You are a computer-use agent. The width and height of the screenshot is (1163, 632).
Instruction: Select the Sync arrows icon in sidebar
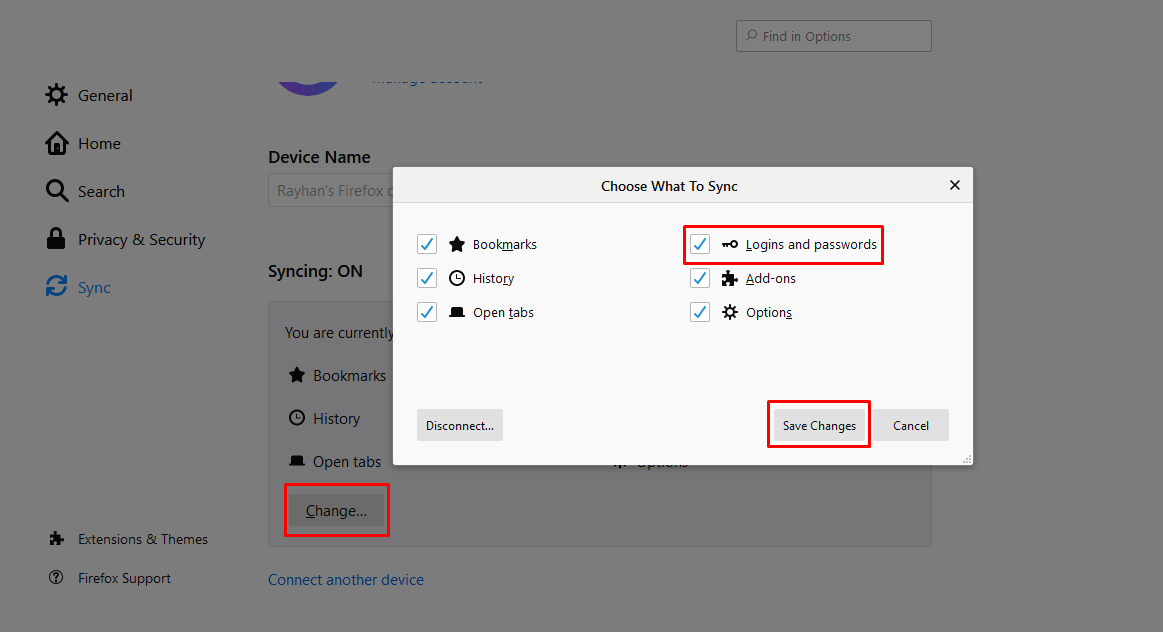(57, 287)
